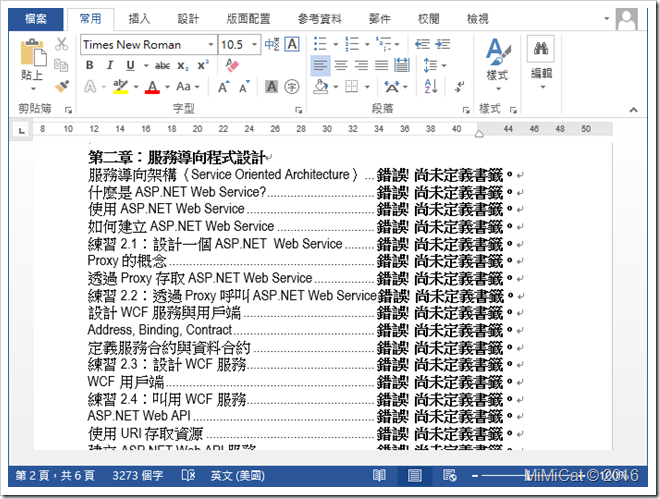Switch to Web Layout view
This screenshot has height=499, width=660.
(450, 475)
